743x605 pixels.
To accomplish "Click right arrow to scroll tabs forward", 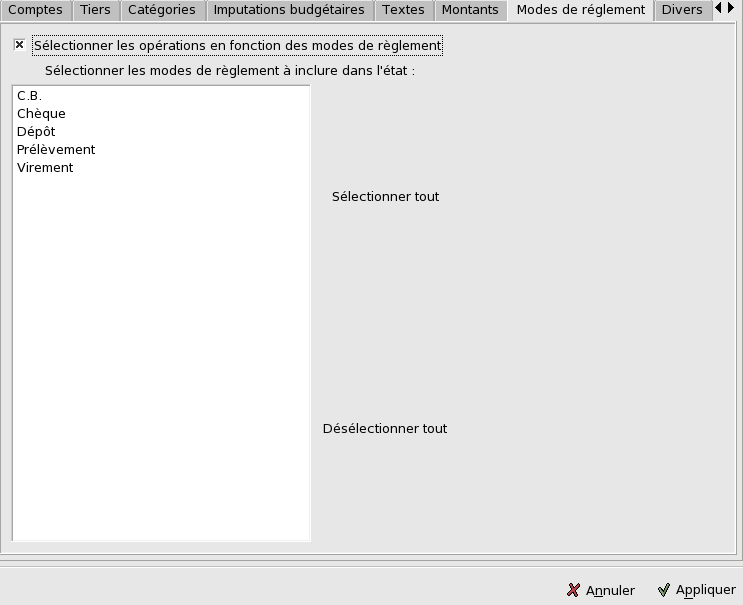I will pos(731,8).
